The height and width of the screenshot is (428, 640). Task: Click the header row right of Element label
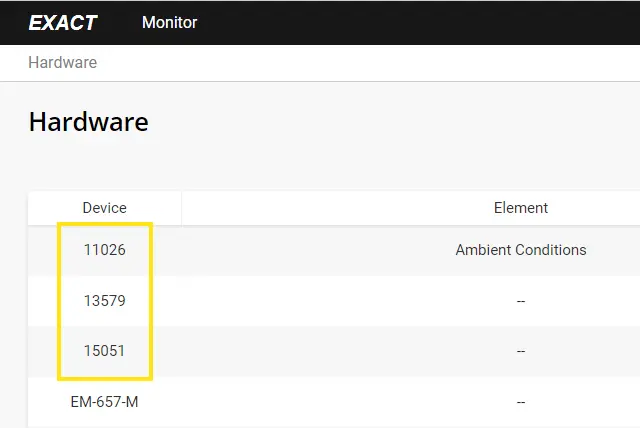tap(600, 208)
